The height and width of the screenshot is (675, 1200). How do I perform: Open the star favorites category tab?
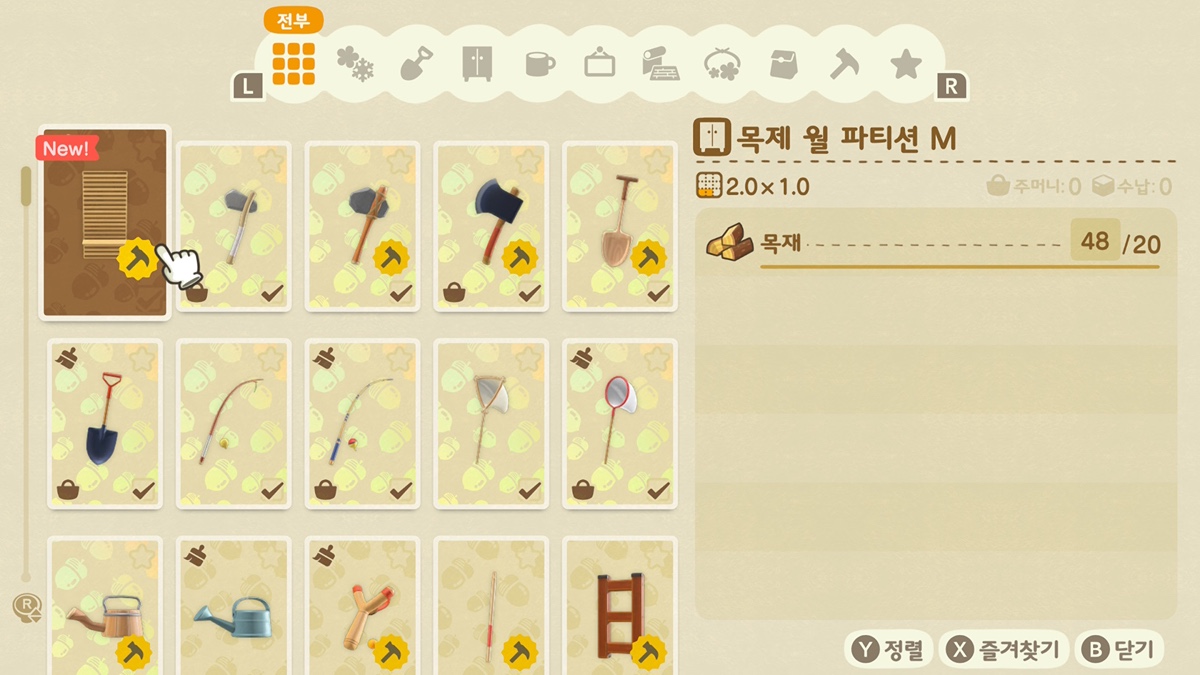pos(906,64)
